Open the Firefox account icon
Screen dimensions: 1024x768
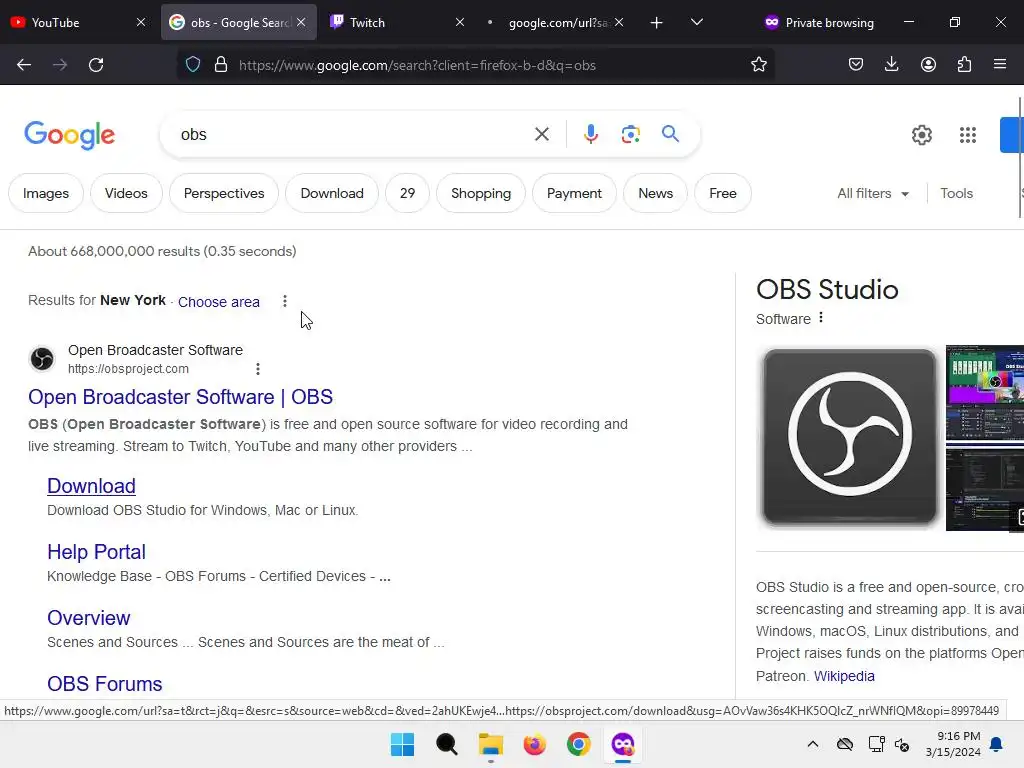[x=928, y=65]
